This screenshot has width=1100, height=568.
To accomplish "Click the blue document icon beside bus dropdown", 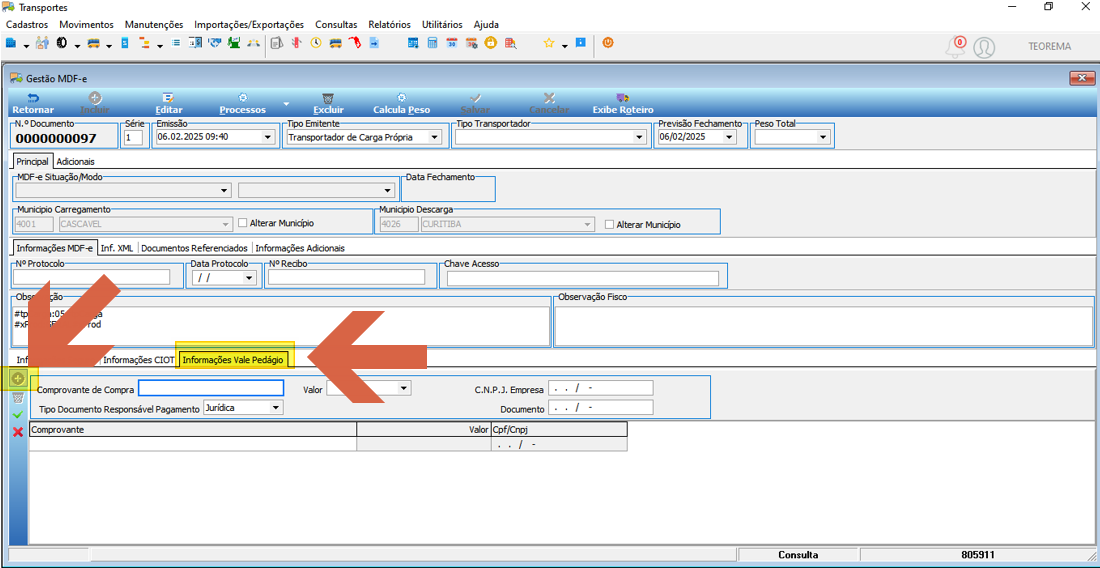I will tap(125, 43).
